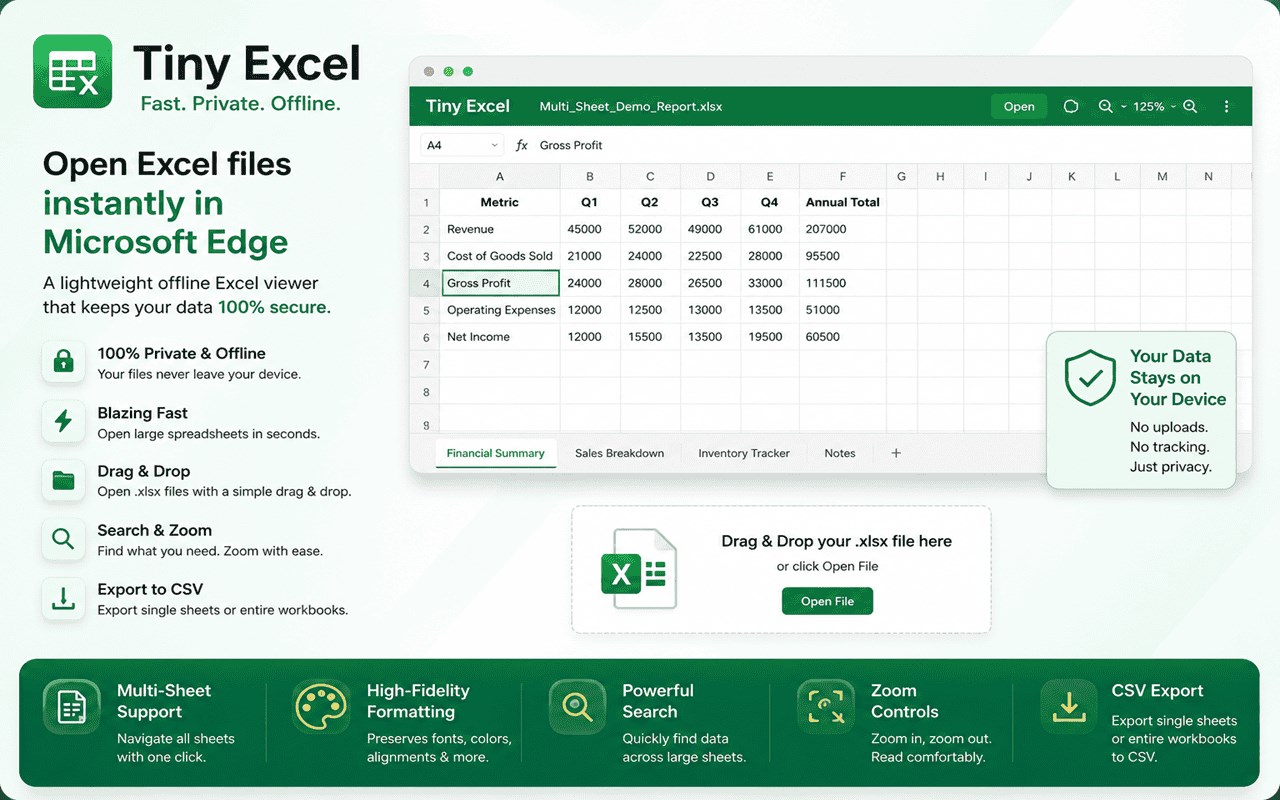
Task: Click the folder icon beside Drag & Drop
Action: point(63,480)
